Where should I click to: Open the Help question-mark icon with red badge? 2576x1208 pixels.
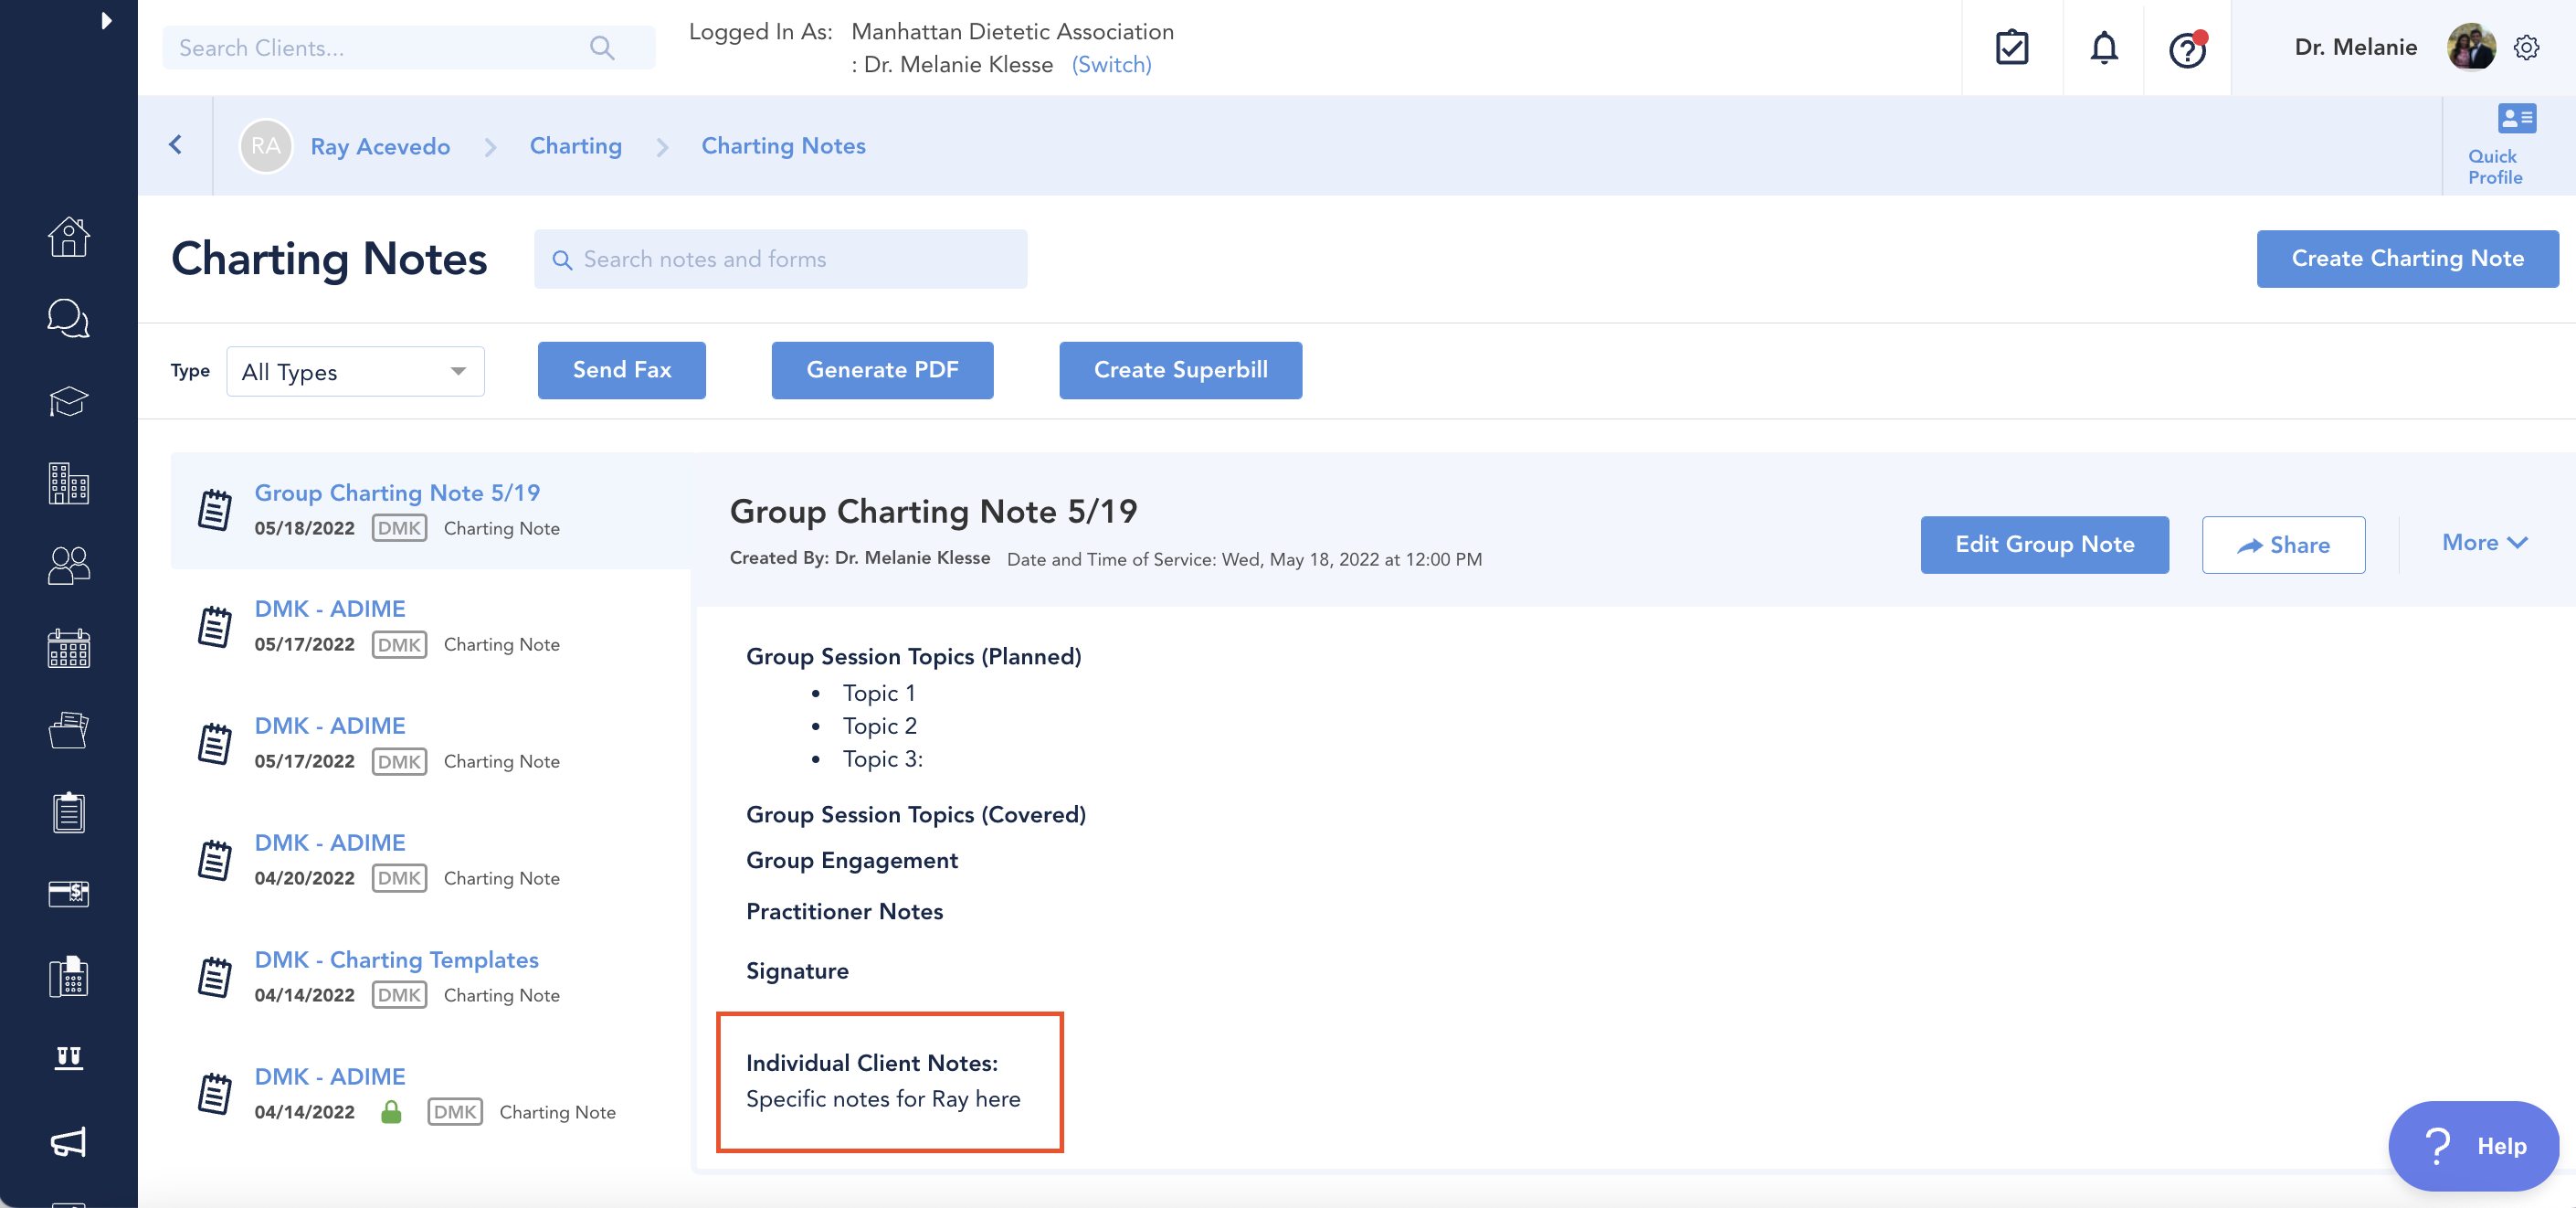2187,52
